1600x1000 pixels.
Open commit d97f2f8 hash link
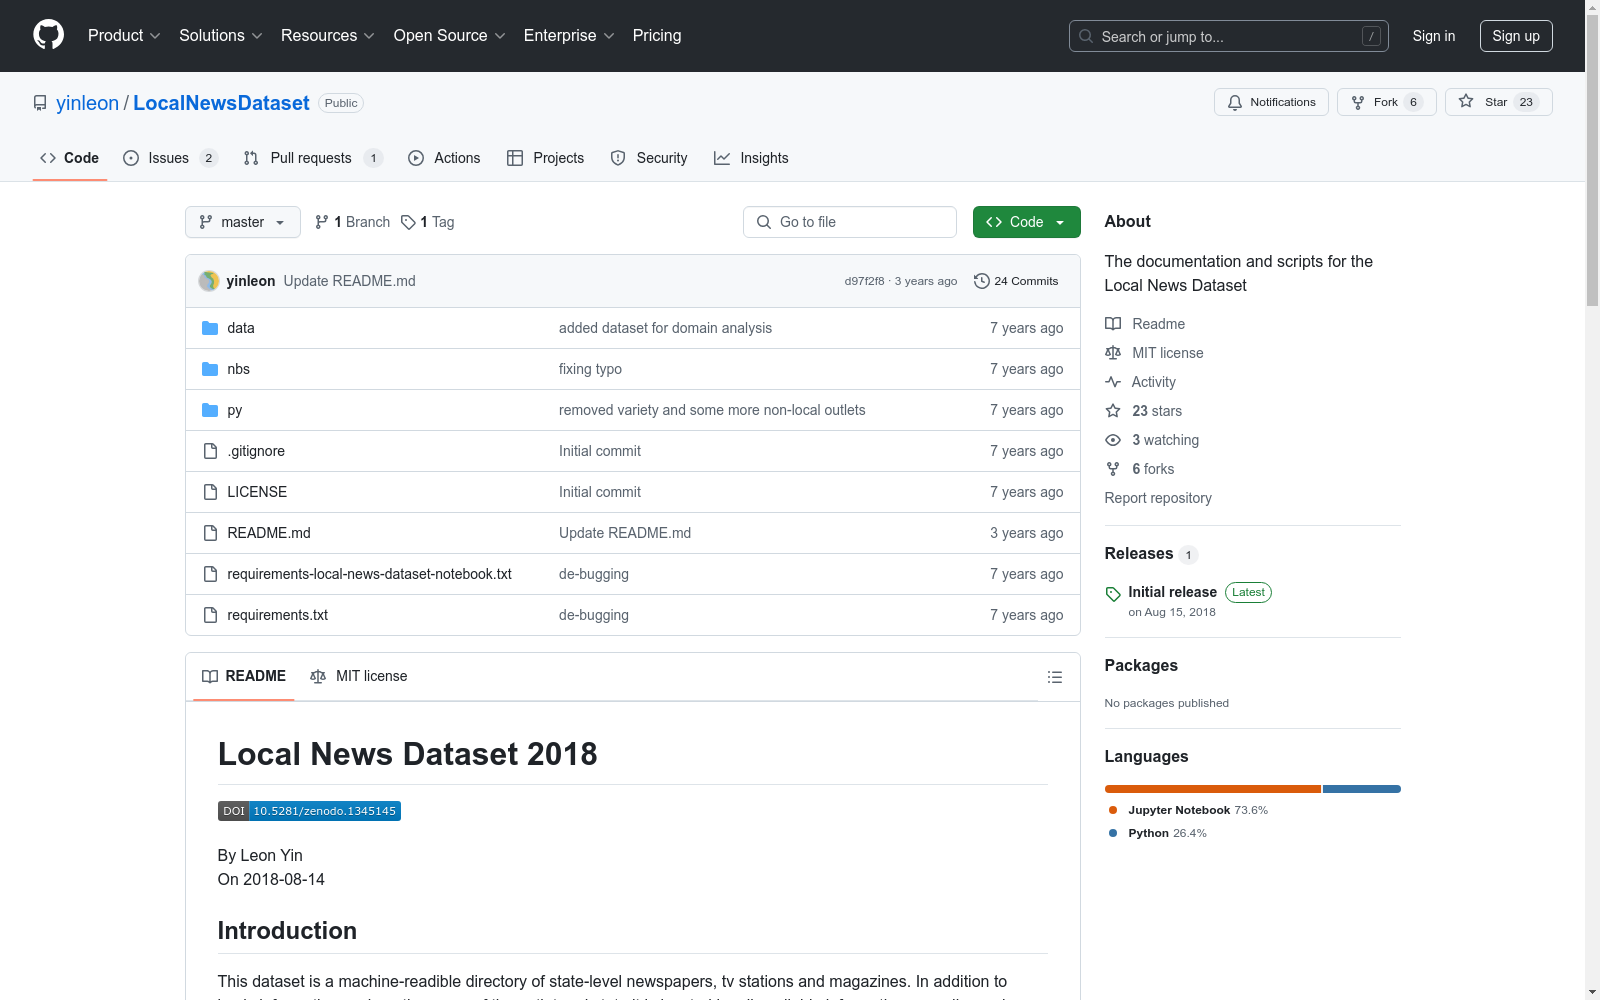tap(864, 281)
